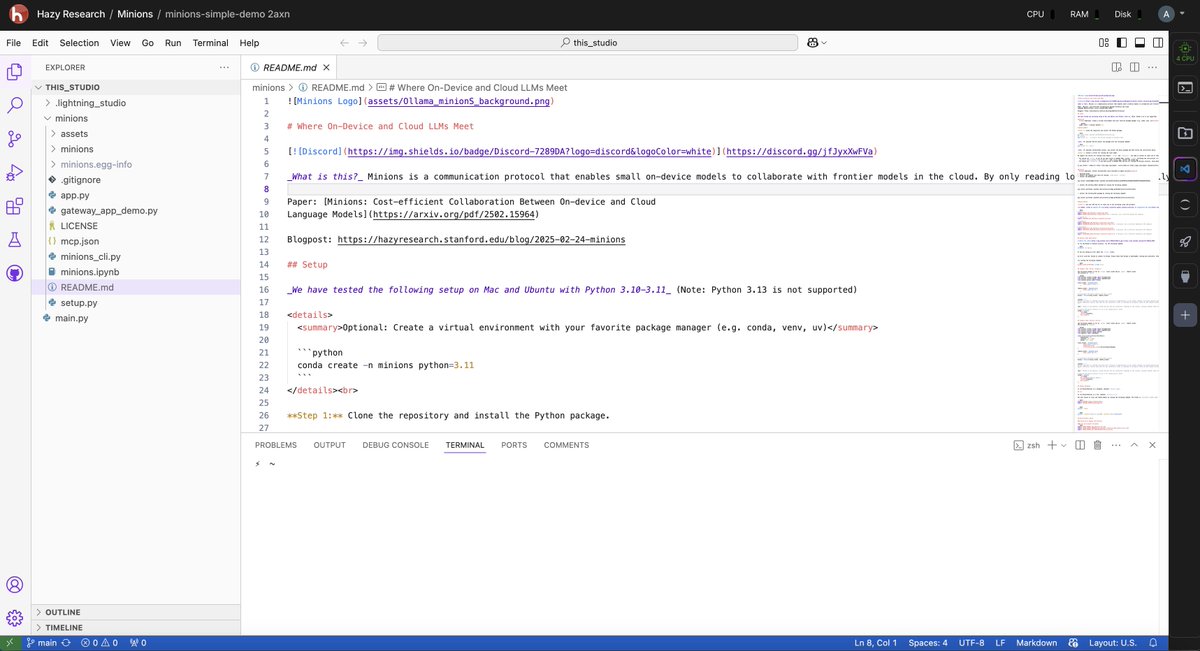Click the Explorer views ellipsis menu
This screenshot has width=1200, height=651.
click(224, 67)
